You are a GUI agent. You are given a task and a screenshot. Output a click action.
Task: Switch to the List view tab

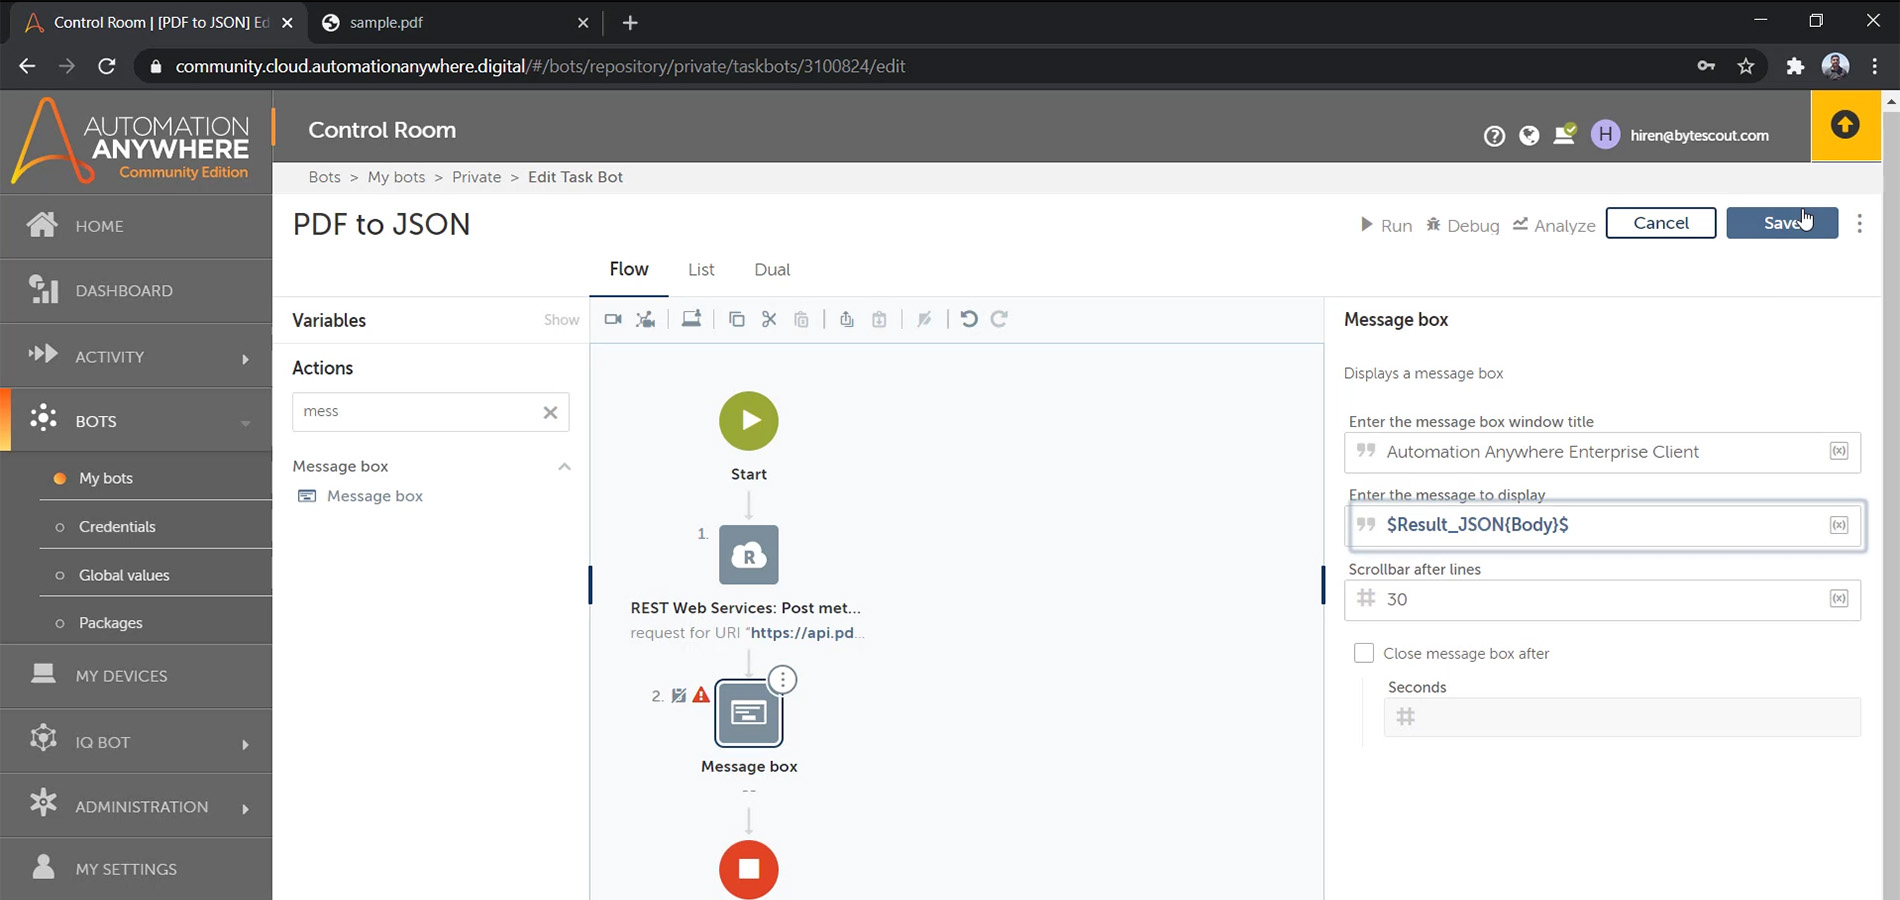(701, 270)
